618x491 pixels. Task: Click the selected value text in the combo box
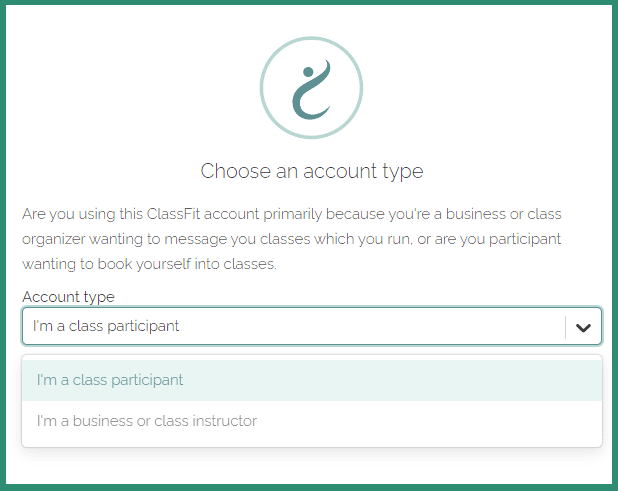[106, 326]
